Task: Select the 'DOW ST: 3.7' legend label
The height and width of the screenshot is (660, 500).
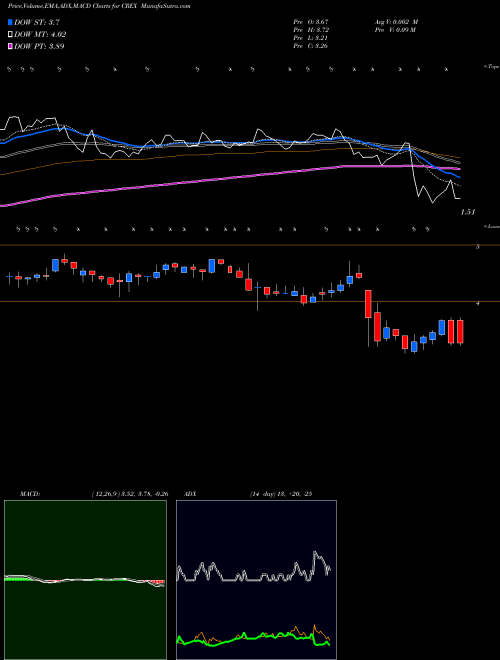Action: [36, 22]
